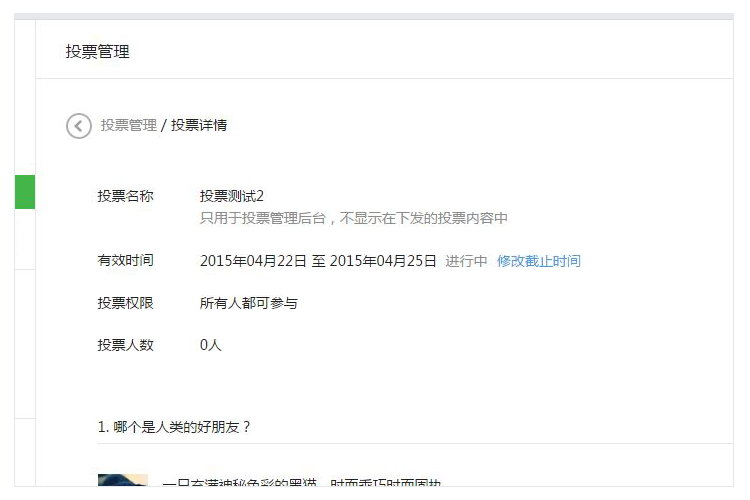Click the grey hint text under 投票测试2
This screenshot has height=500, width=750.
click(x=353, y=218)
